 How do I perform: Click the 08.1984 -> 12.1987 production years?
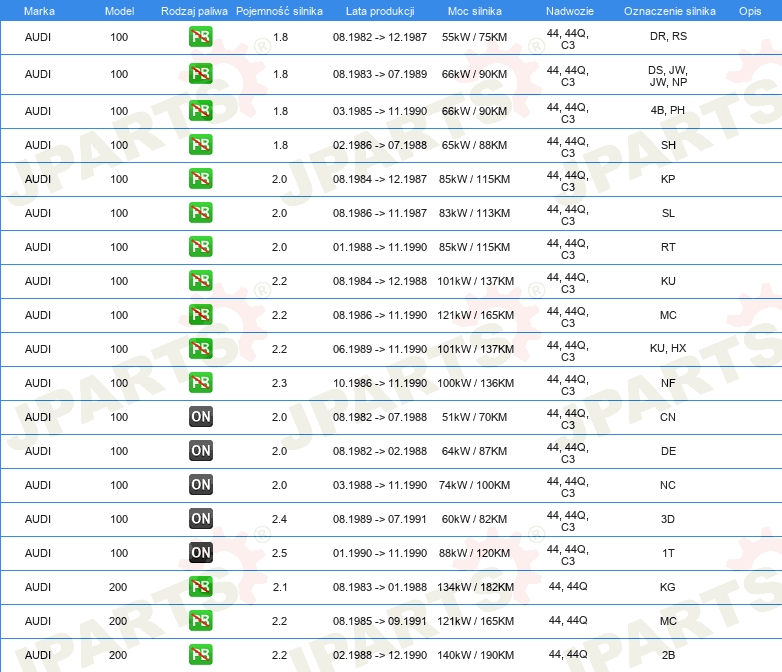click(380, 179)
